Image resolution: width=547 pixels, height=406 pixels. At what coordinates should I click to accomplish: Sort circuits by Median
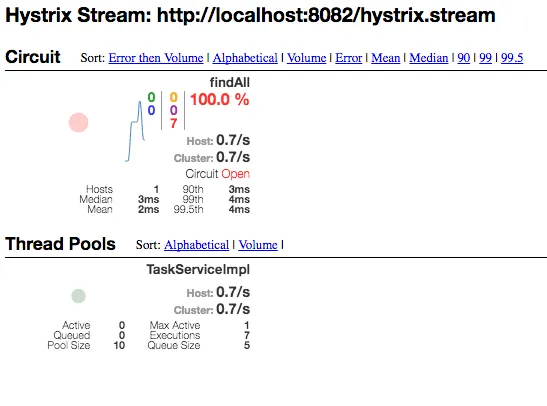coord(428,58)
